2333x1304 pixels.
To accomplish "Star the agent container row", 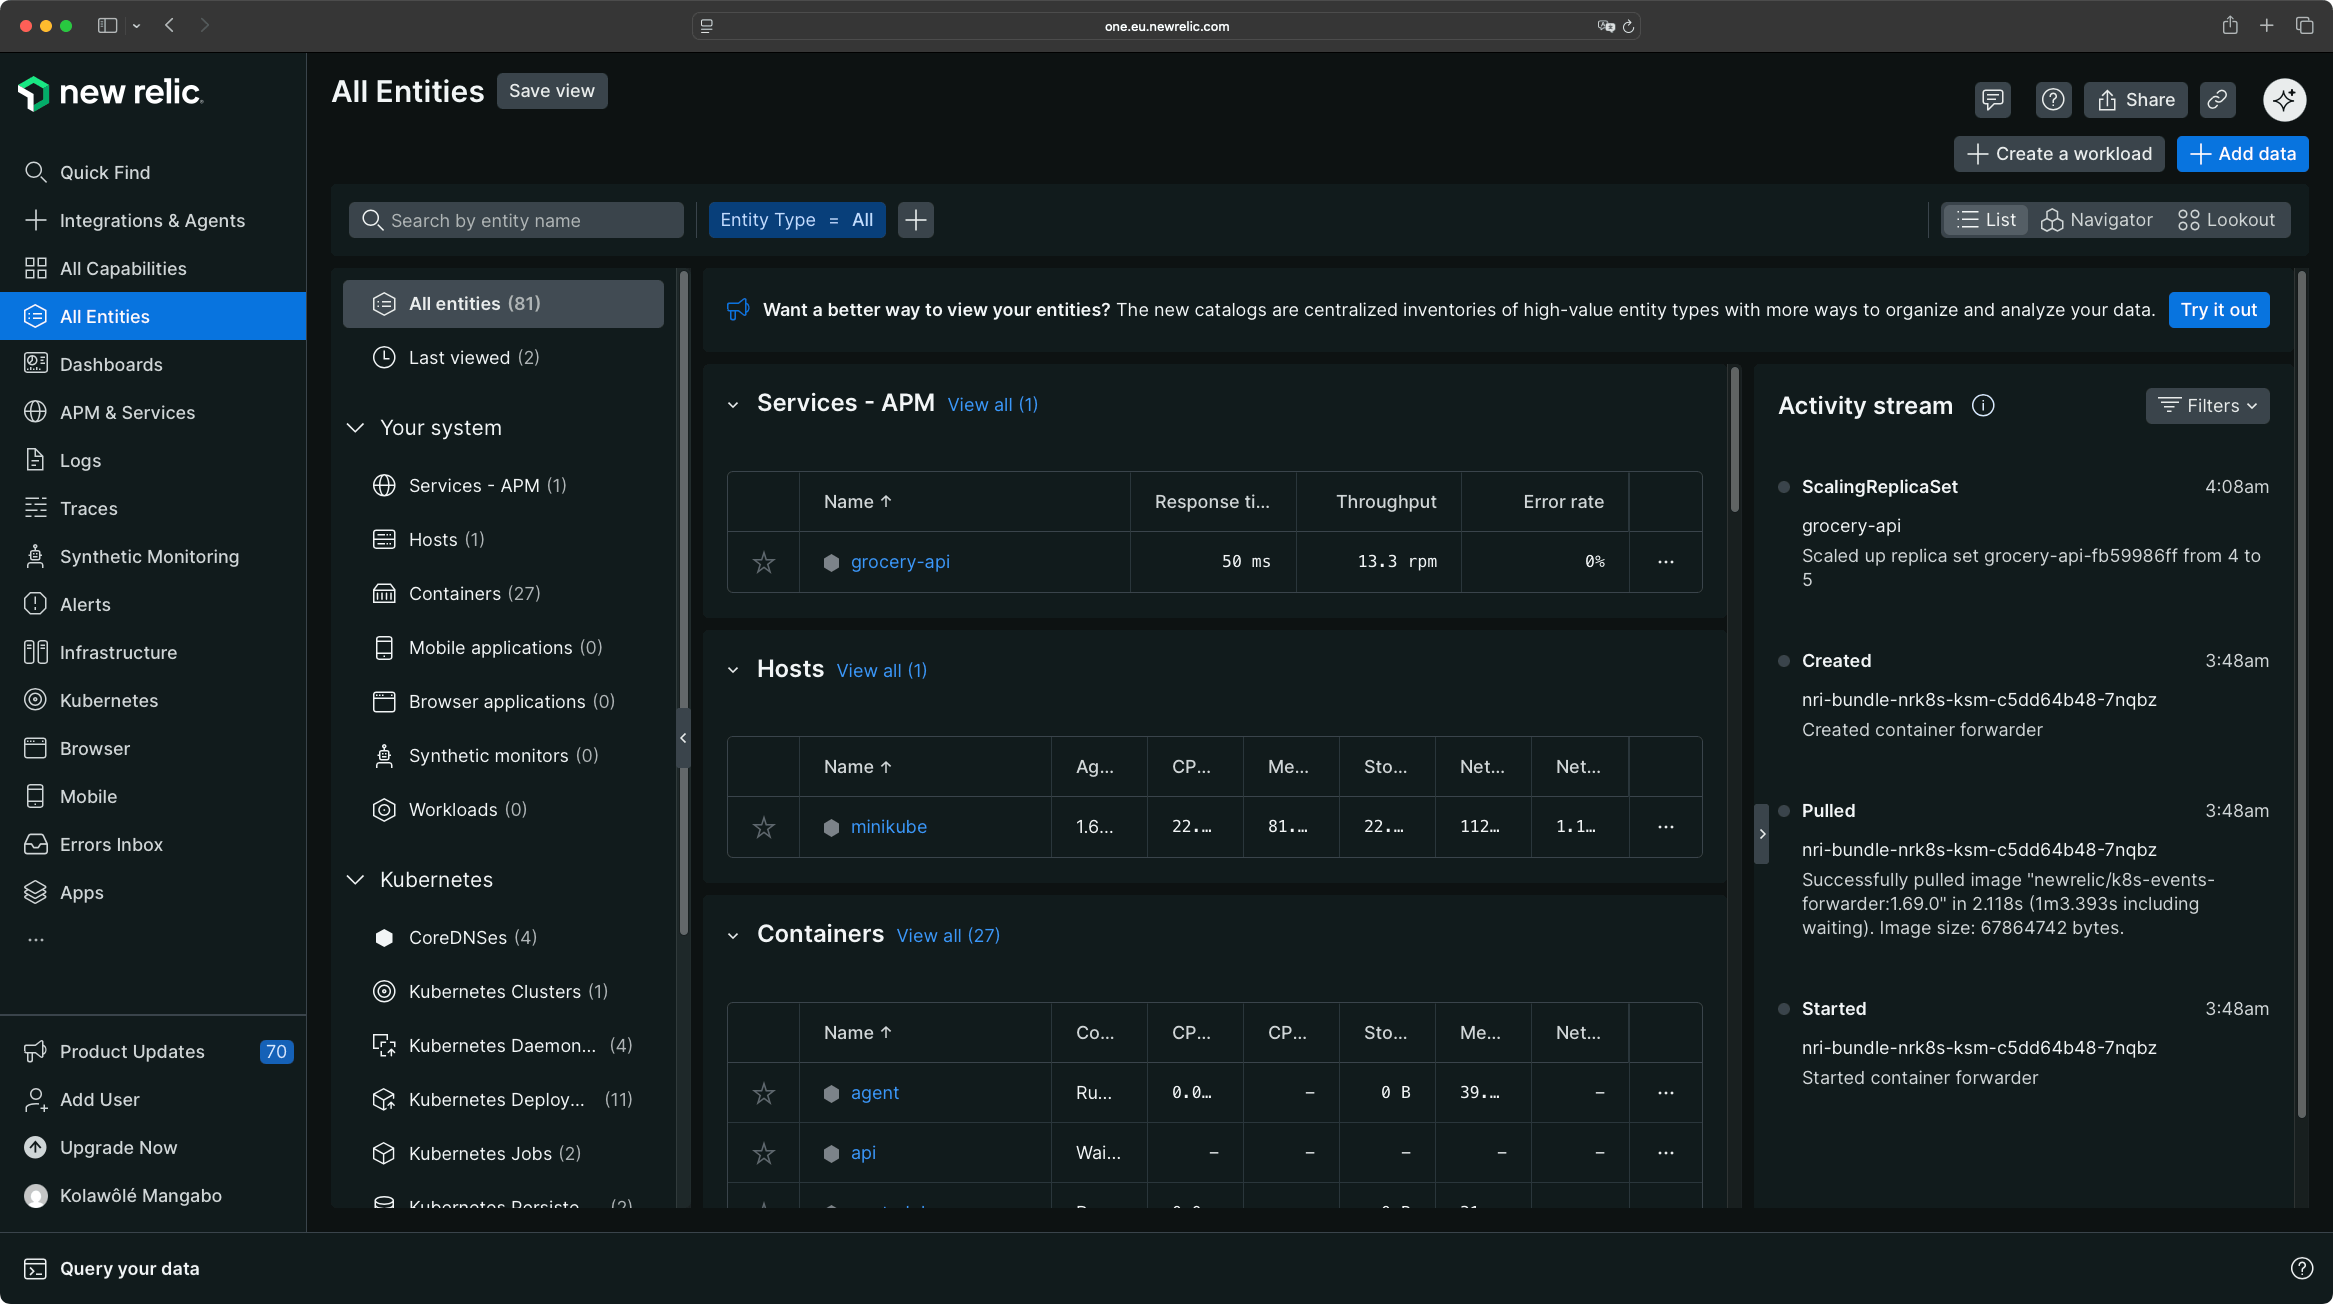I will (763, 1093).
